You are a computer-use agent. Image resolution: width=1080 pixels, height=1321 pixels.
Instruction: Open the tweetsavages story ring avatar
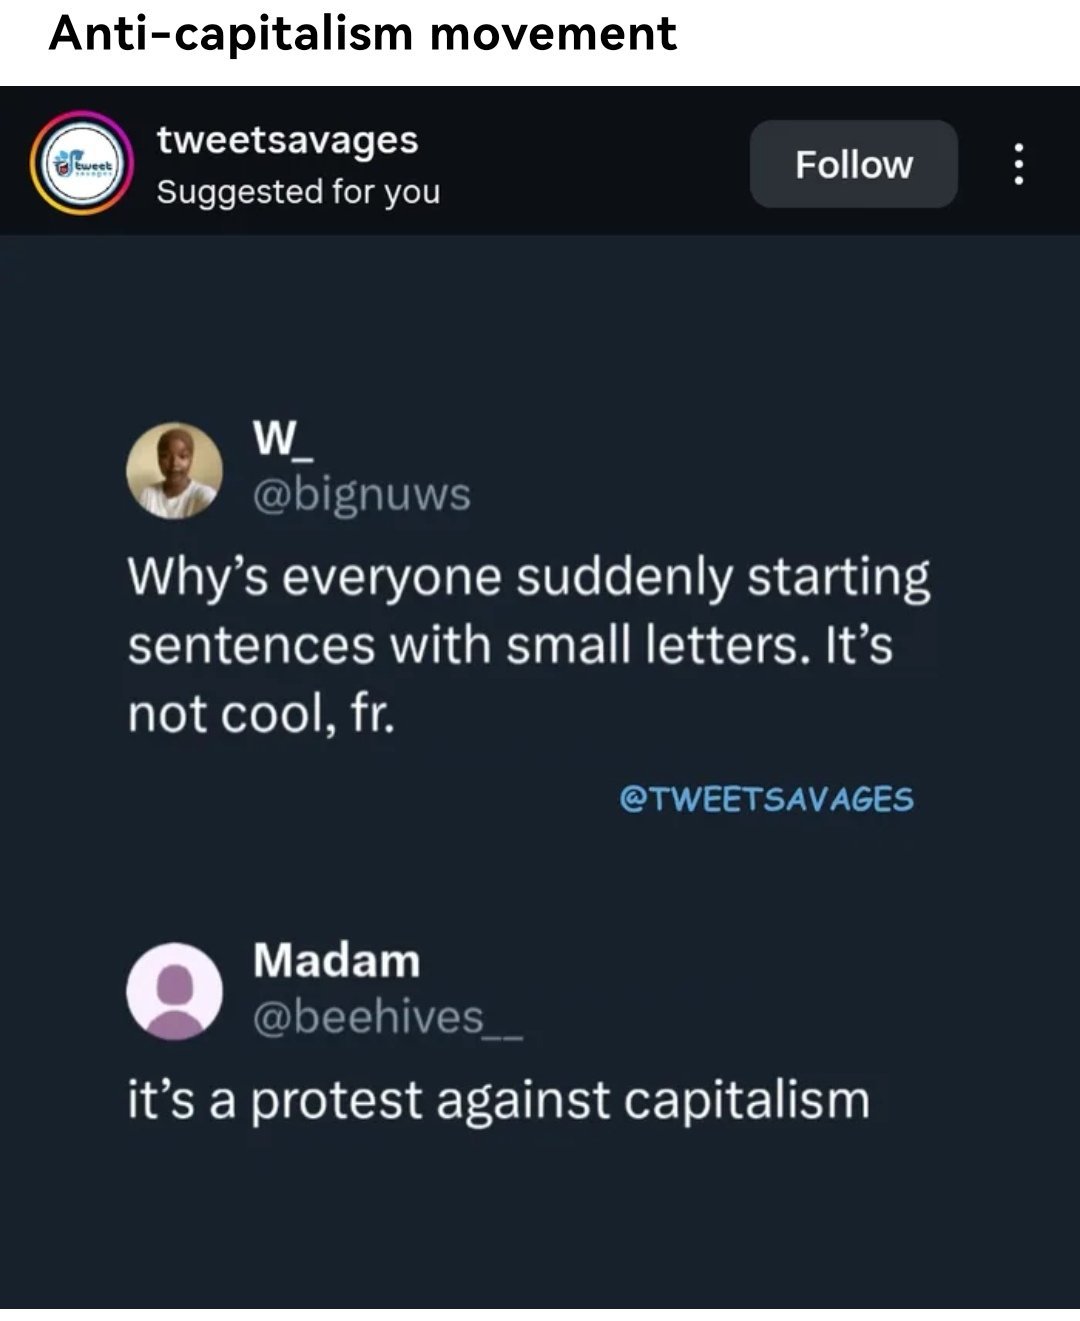[80, 163]
